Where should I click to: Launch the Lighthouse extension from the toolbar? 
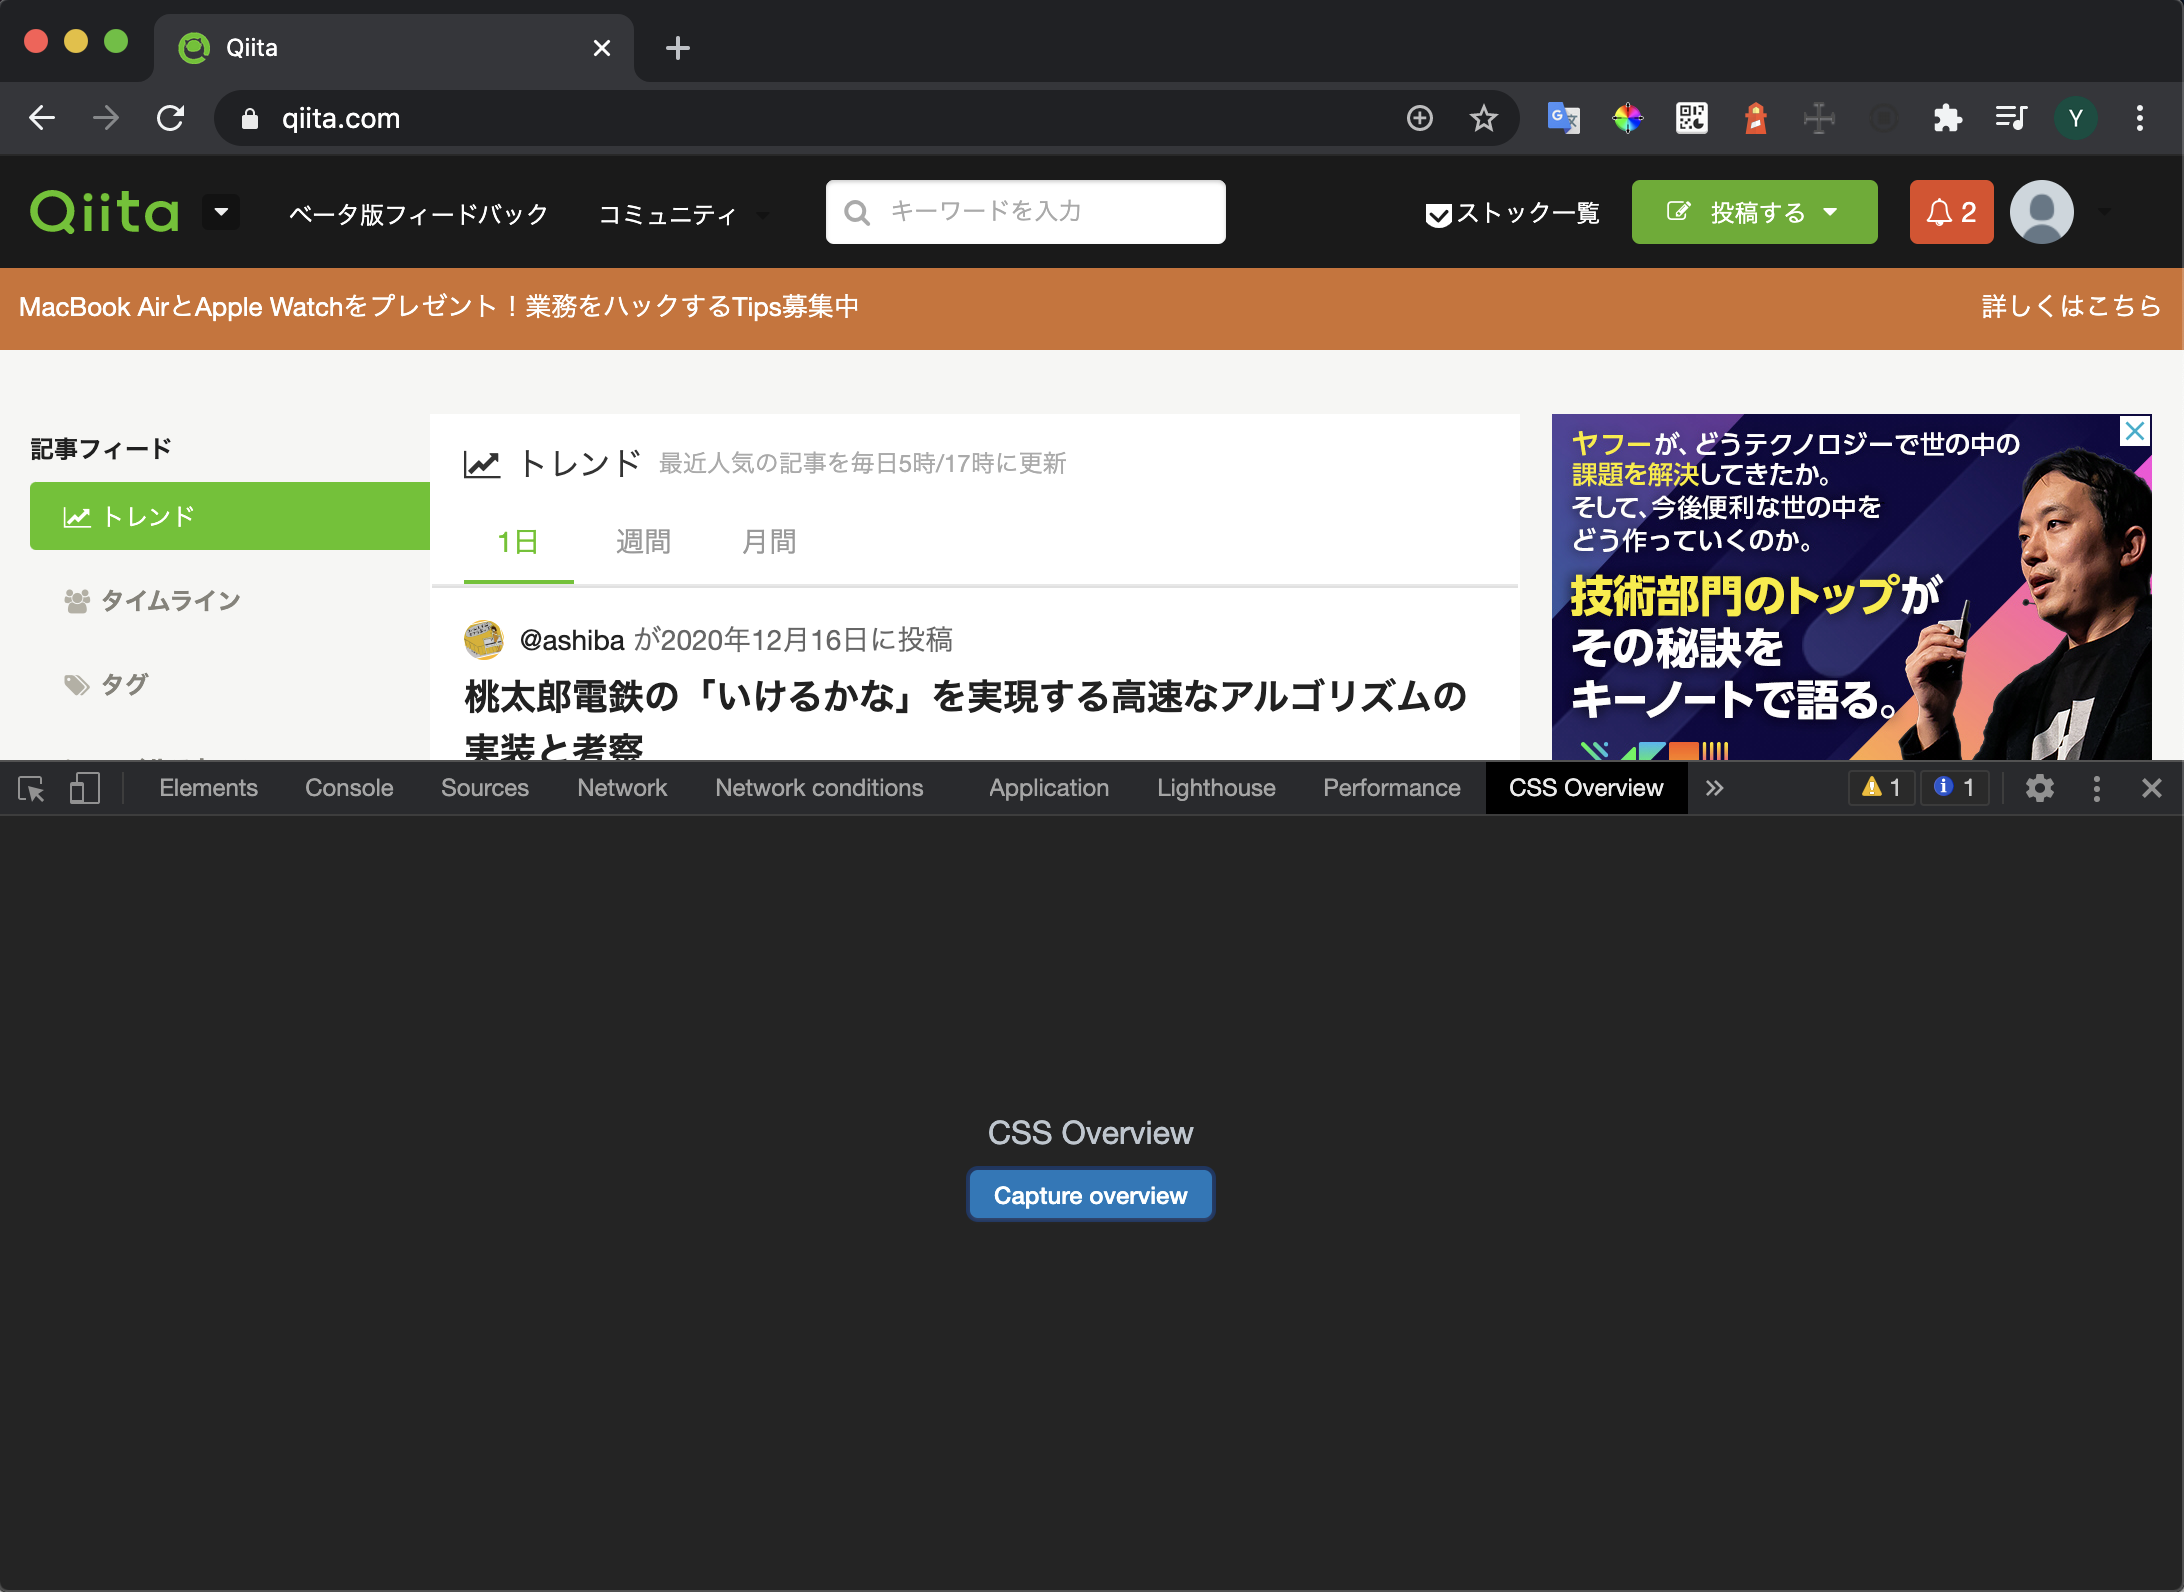[x=1756, y=118]
